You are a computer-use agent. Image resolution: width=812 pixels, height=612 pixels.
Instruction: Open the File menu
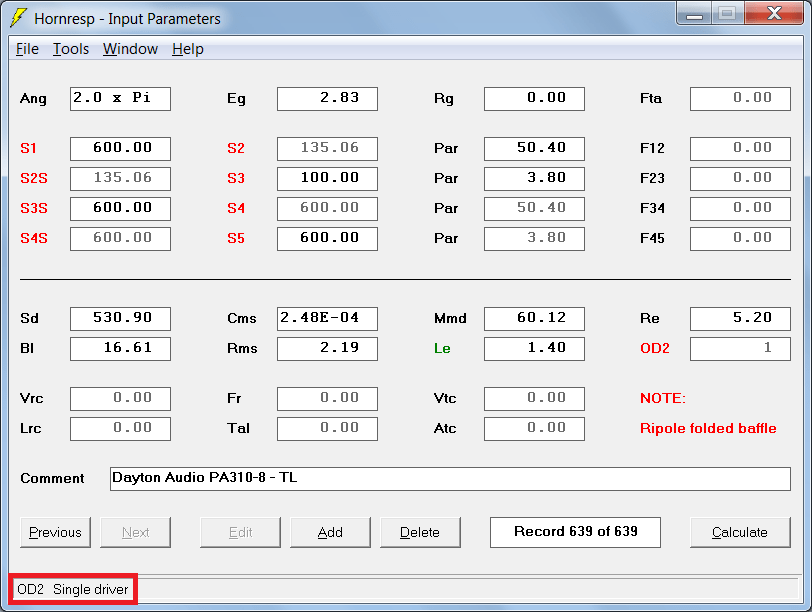(27, 49)
